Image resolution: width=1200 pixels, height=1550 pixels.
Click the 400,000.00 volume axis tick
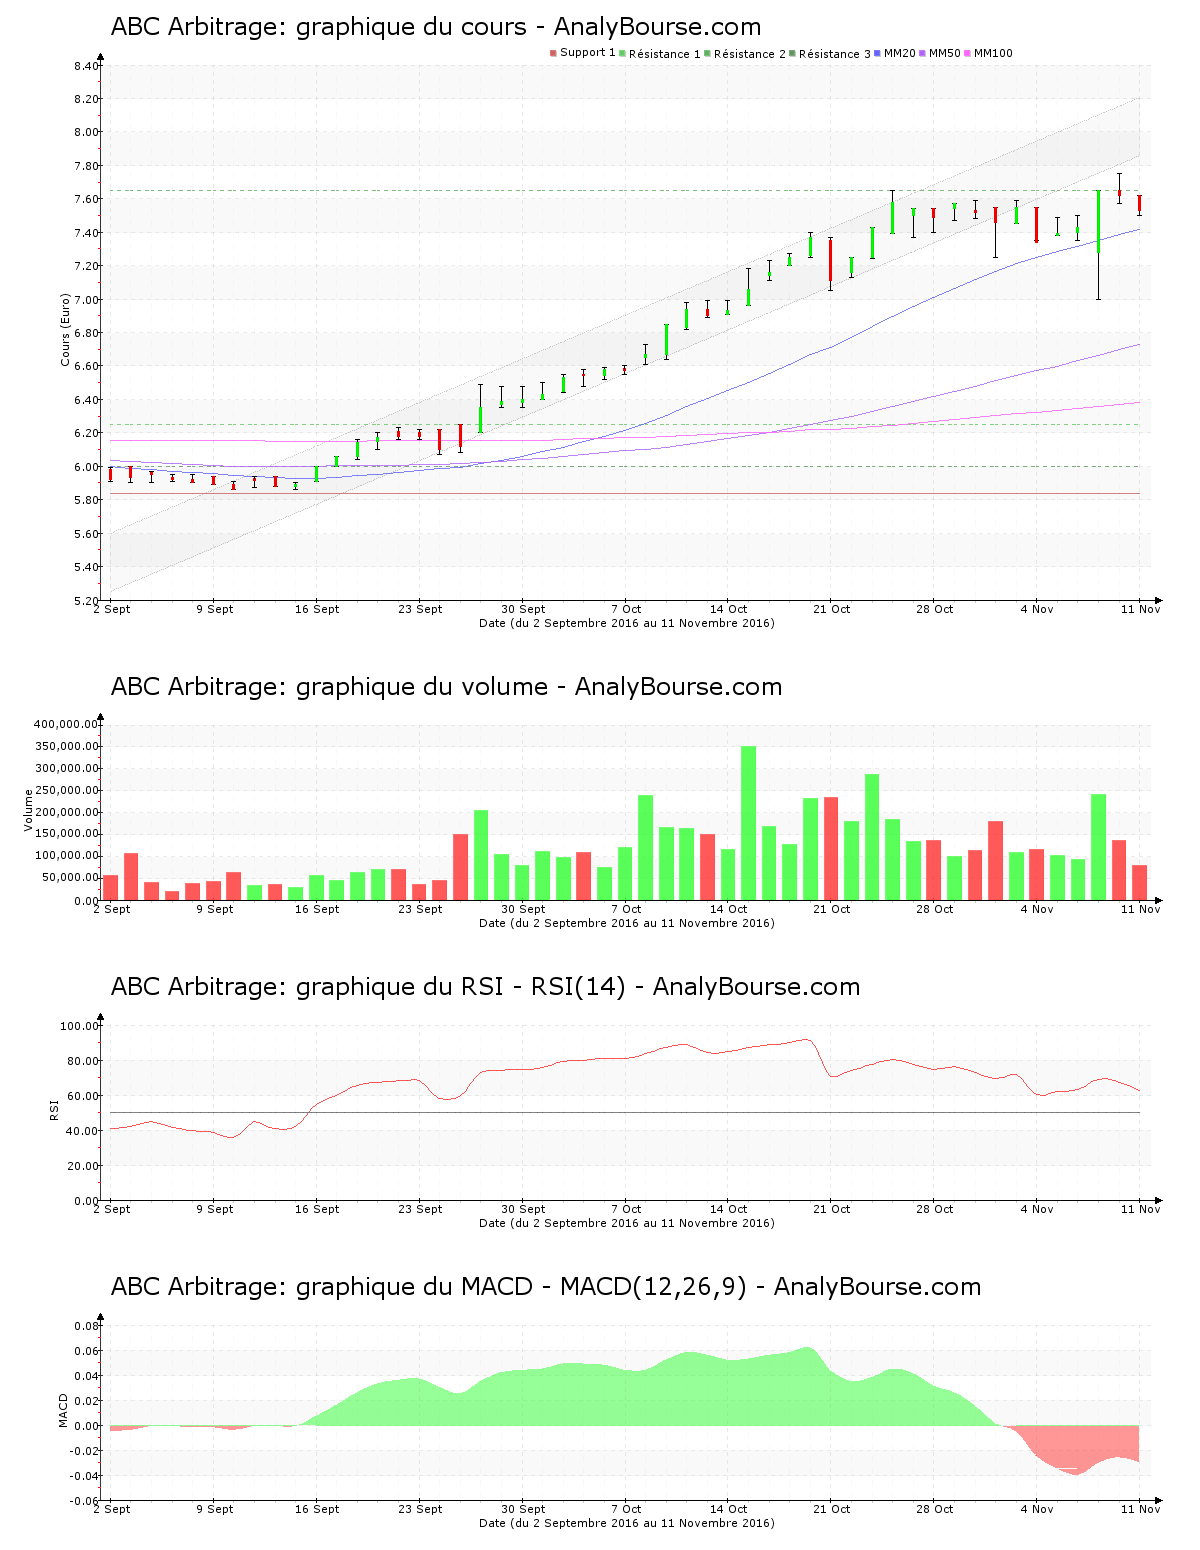click(x=65, y=724)
